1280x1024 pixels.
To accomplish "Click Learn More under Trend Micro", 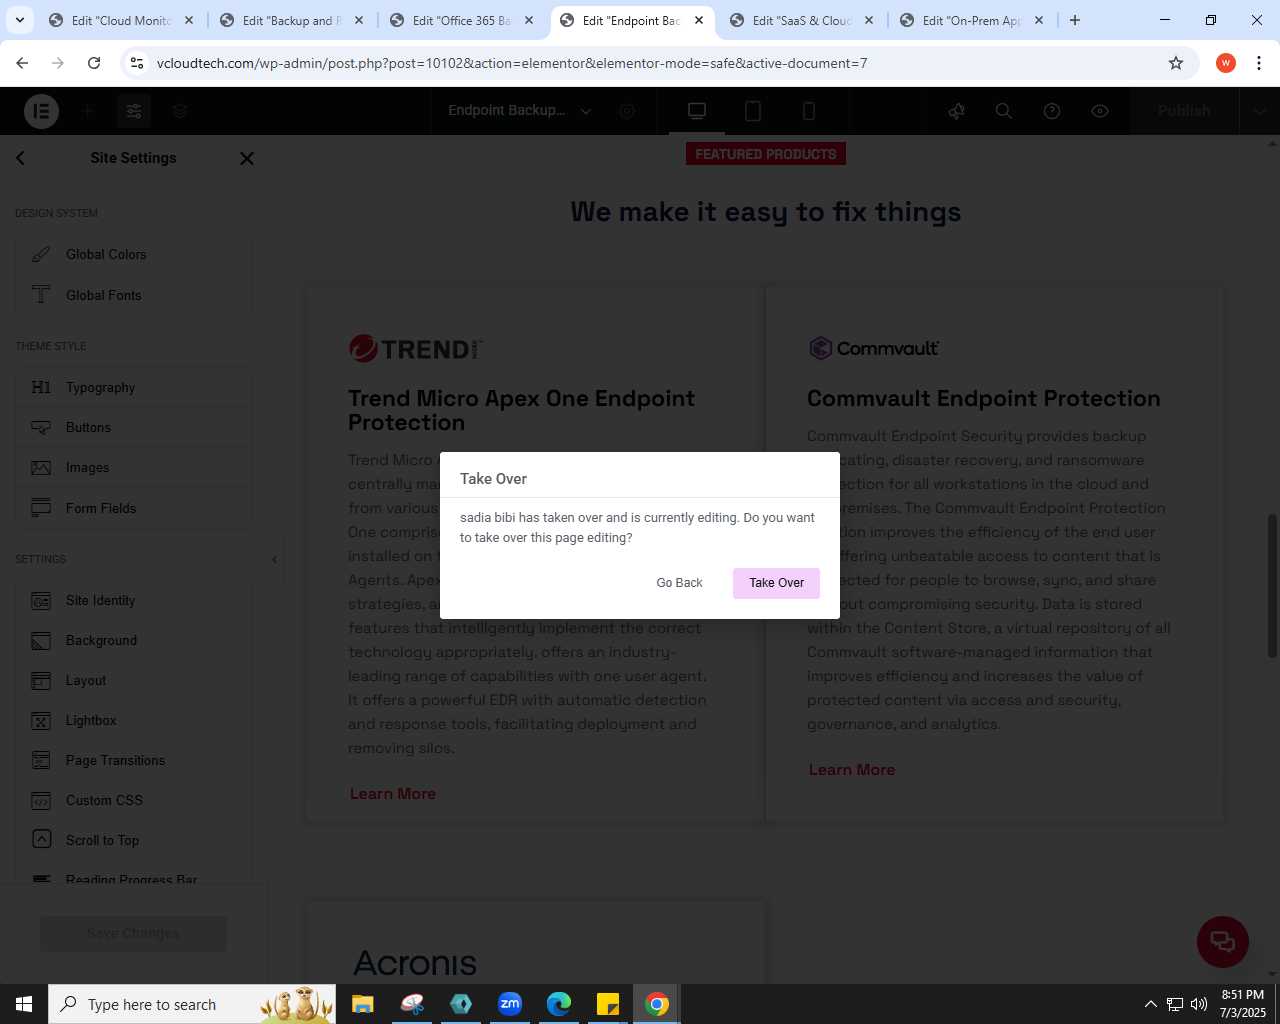I will coord(393,794).
